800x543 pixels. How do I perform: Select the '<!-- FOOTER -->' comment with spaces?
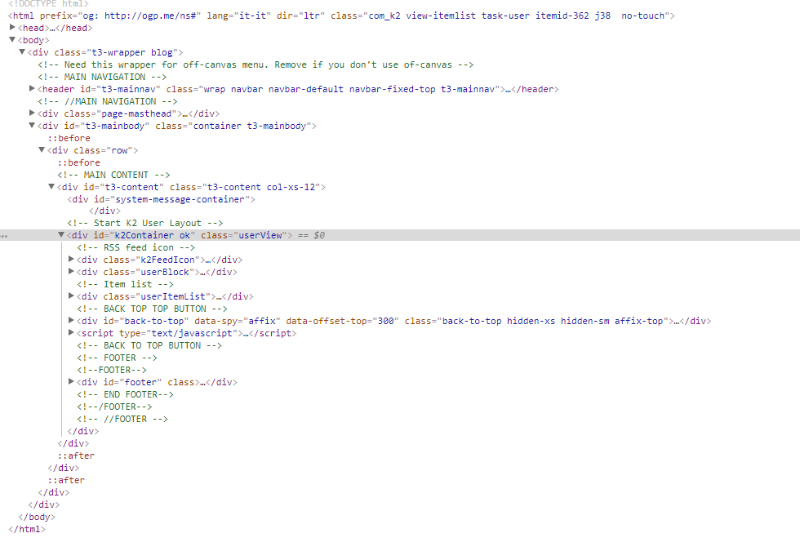117,358
